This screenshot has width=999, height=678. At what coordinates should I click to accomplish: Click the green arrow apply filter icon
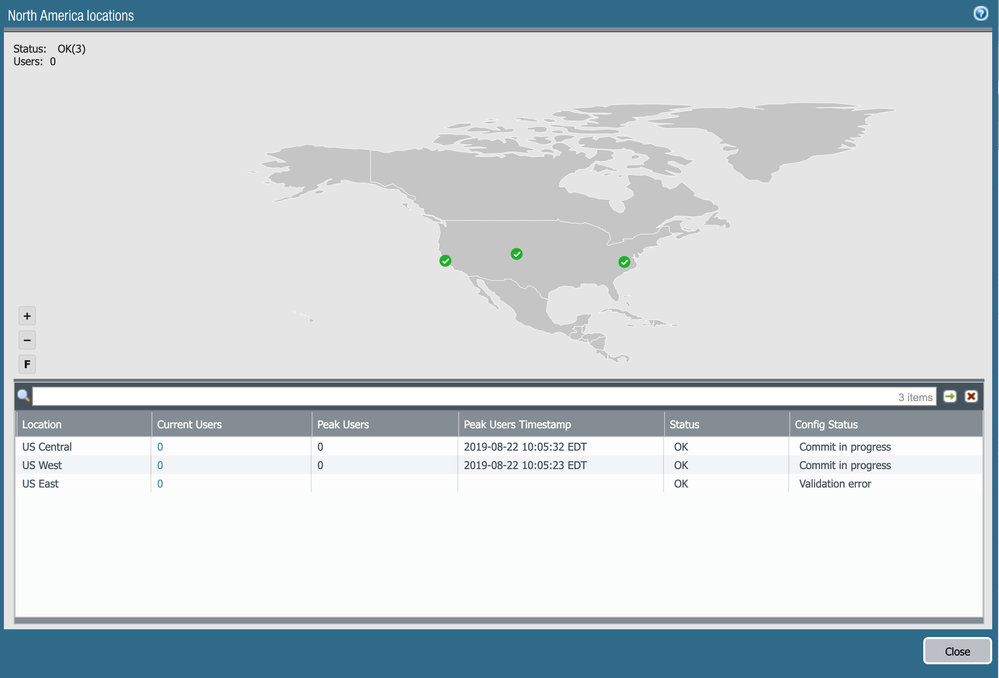pyautogui.click(x=950, y=397)
